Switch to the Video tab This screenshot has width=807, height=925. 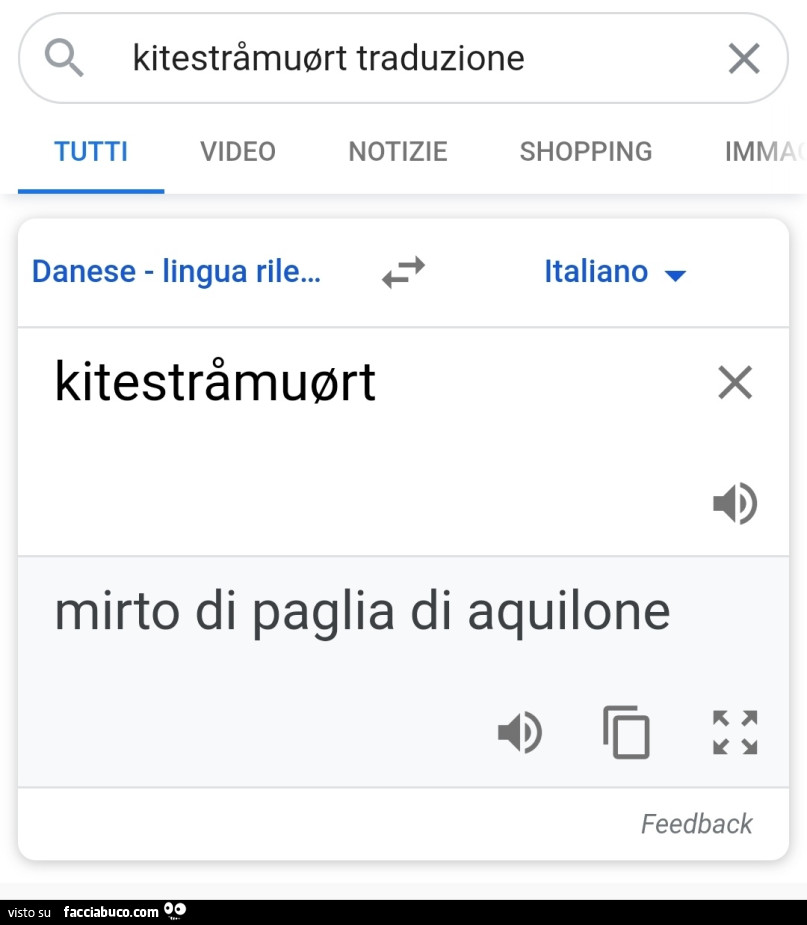238,152
